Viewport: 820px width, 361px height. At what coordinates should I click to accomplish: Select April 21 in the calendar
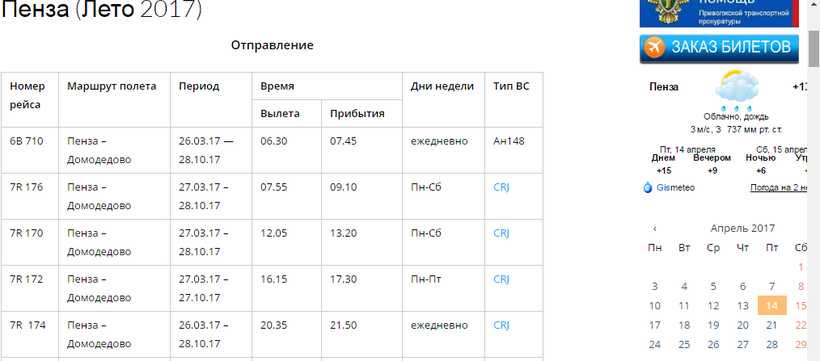(x=772, y=325)
